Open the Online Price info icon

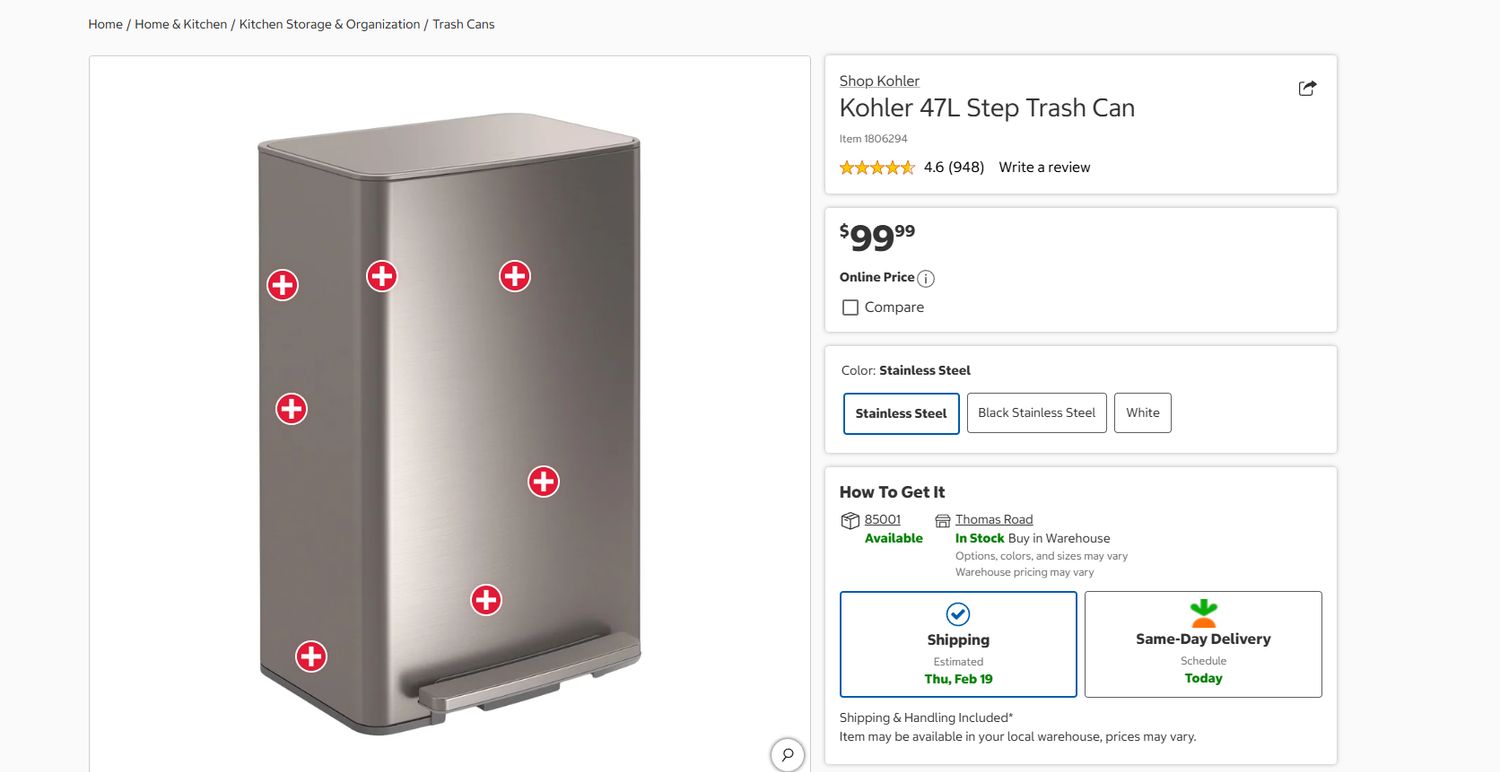pos(925,279)
